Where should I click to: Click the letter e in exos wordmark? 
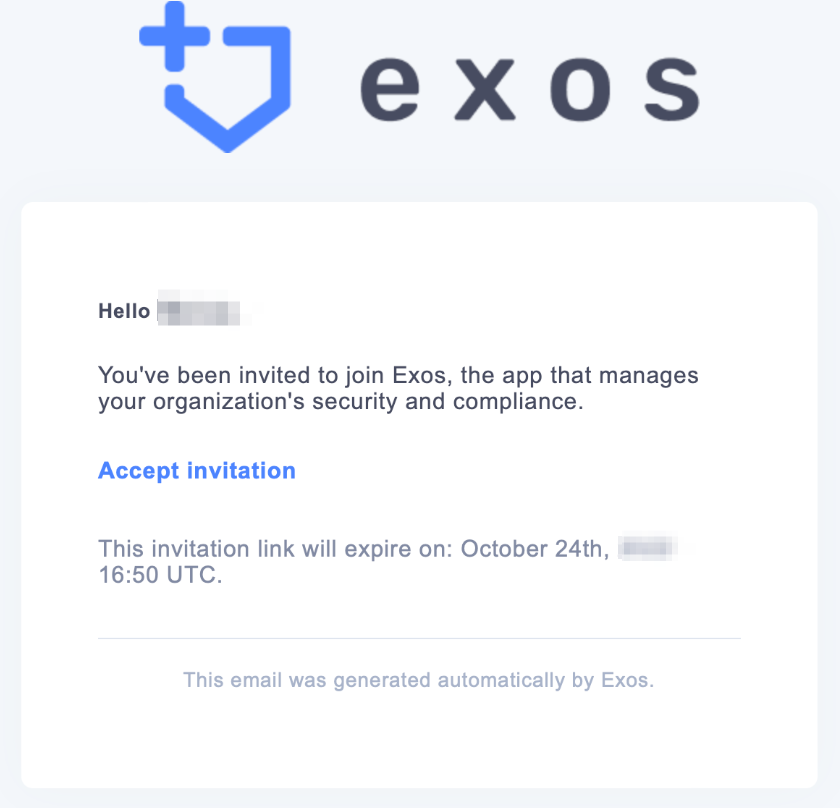[x=389, y=89]
